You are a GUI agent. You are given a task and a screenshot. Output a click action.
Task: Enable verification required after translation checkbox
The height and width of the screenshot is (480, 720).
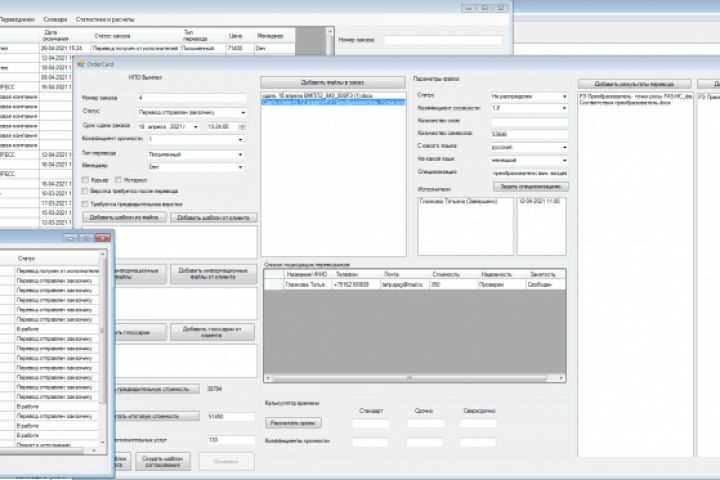85,191
